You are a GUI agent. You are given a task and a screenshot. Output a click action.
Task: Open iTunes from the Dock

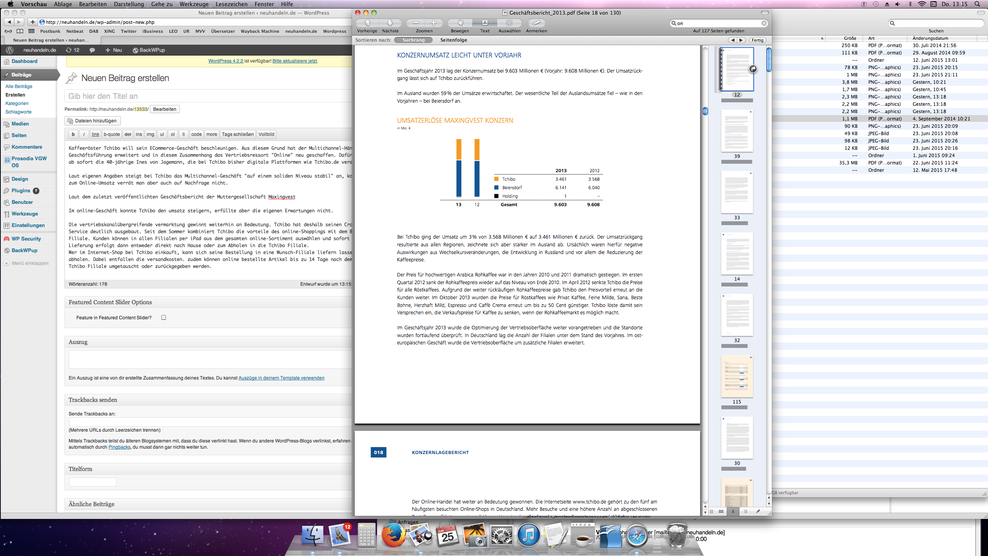point(529,536)
